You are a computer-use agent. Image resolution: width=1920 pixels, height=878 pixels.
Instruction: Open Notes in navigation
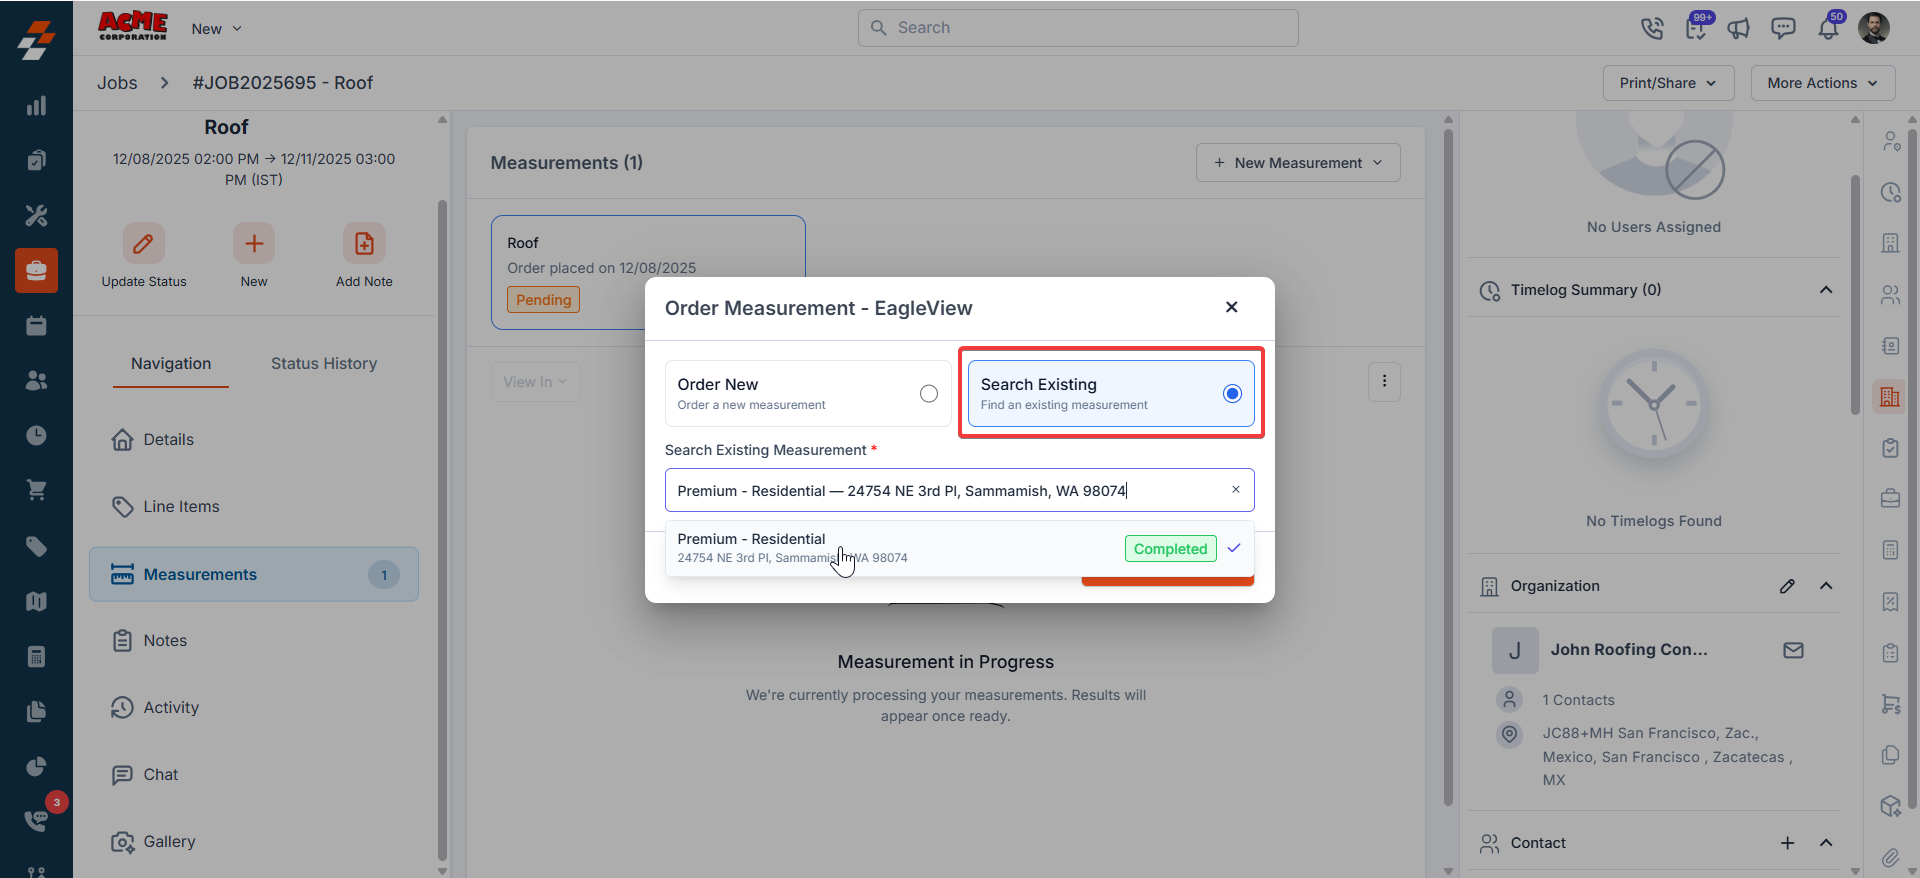pos(254,641)
